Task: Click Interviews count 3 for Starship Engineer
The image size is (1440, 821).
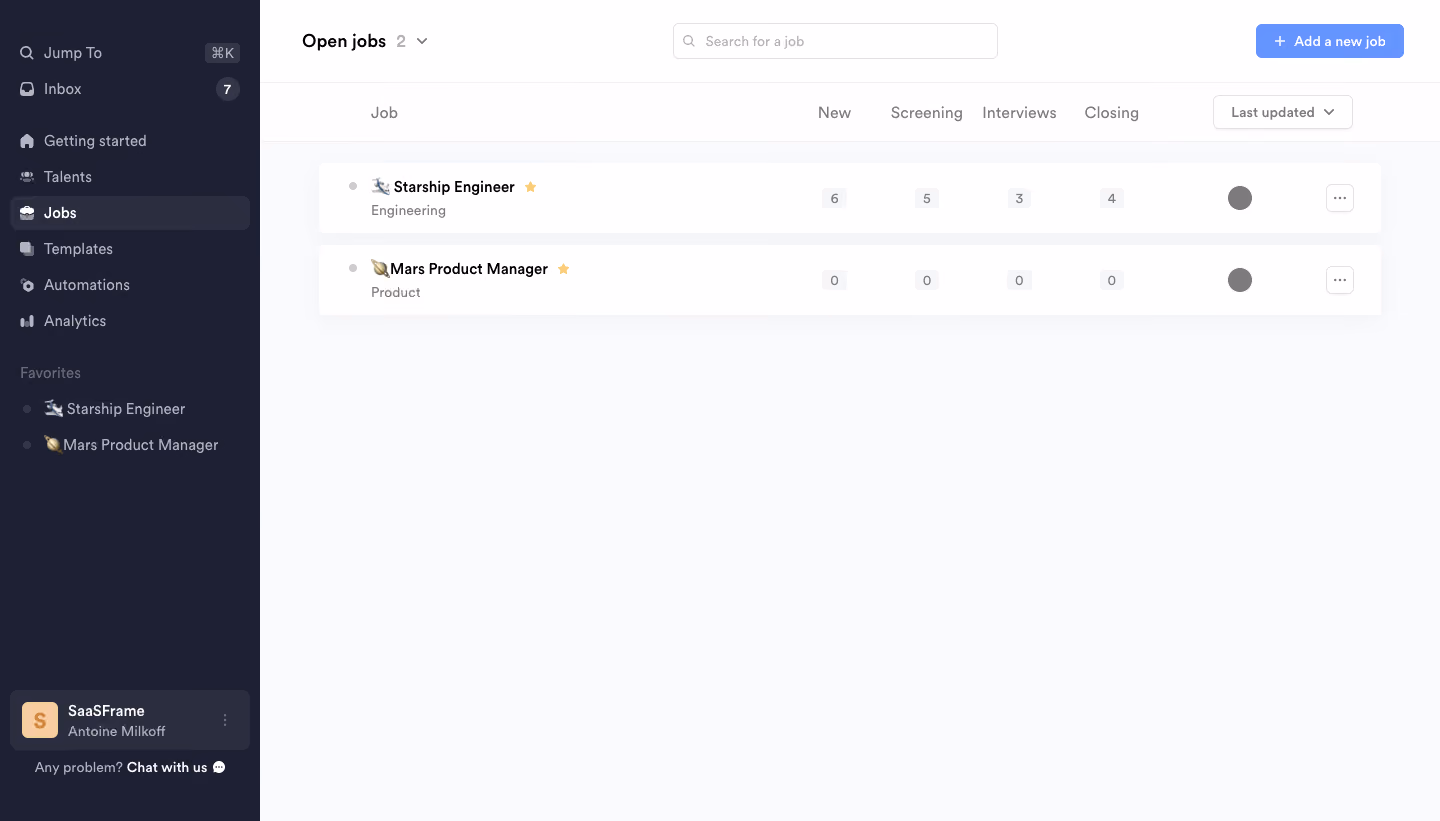Action: (1019, 198)
